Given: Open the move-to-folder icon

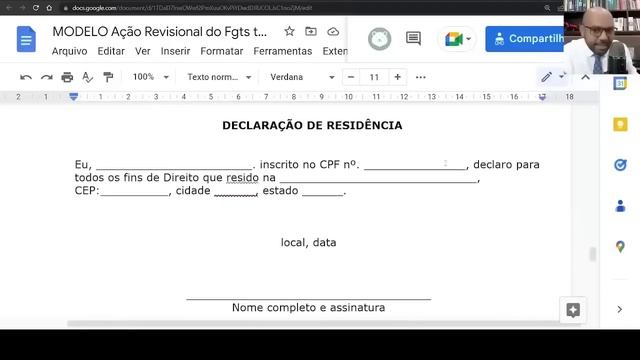Looking at the screenshot, I should [311, 31].
